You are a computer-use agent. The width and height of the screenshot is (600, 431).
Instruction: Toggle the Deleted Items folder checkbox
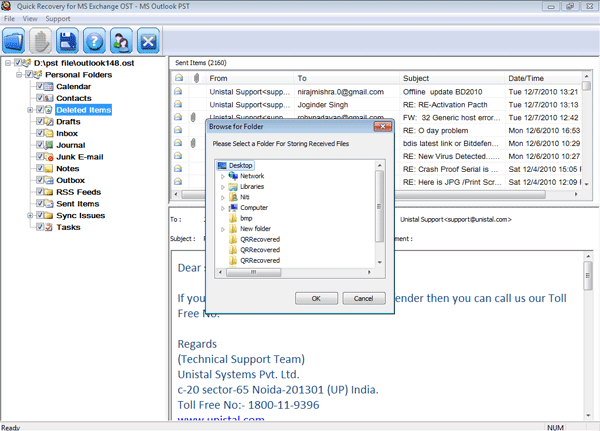coord(40,109)
